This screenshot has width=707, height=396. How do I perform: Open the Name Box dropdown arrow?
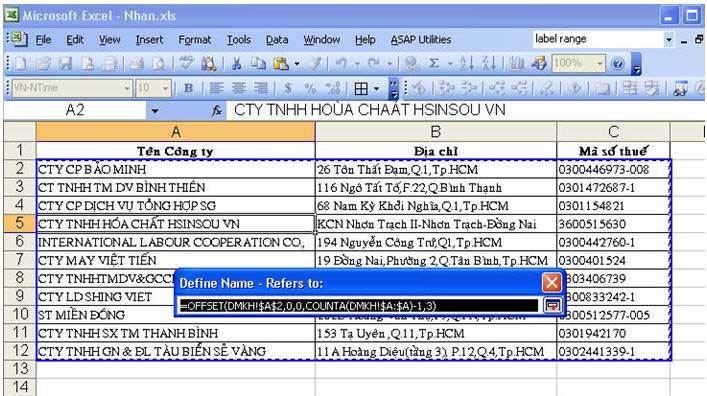point(155,111)
